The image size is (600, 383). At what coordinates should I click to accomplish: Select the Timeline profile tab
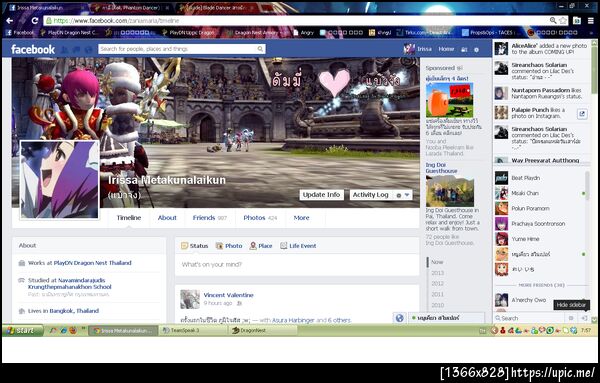tap(129, 218)
